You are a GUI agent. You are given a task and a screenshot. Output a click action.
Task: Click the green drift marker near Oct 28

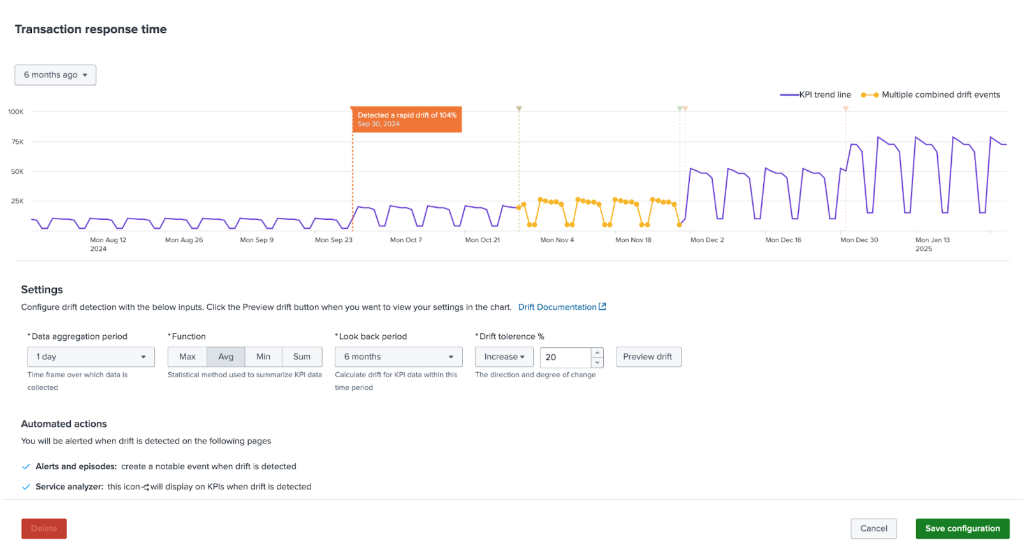(x=519, y=108)
